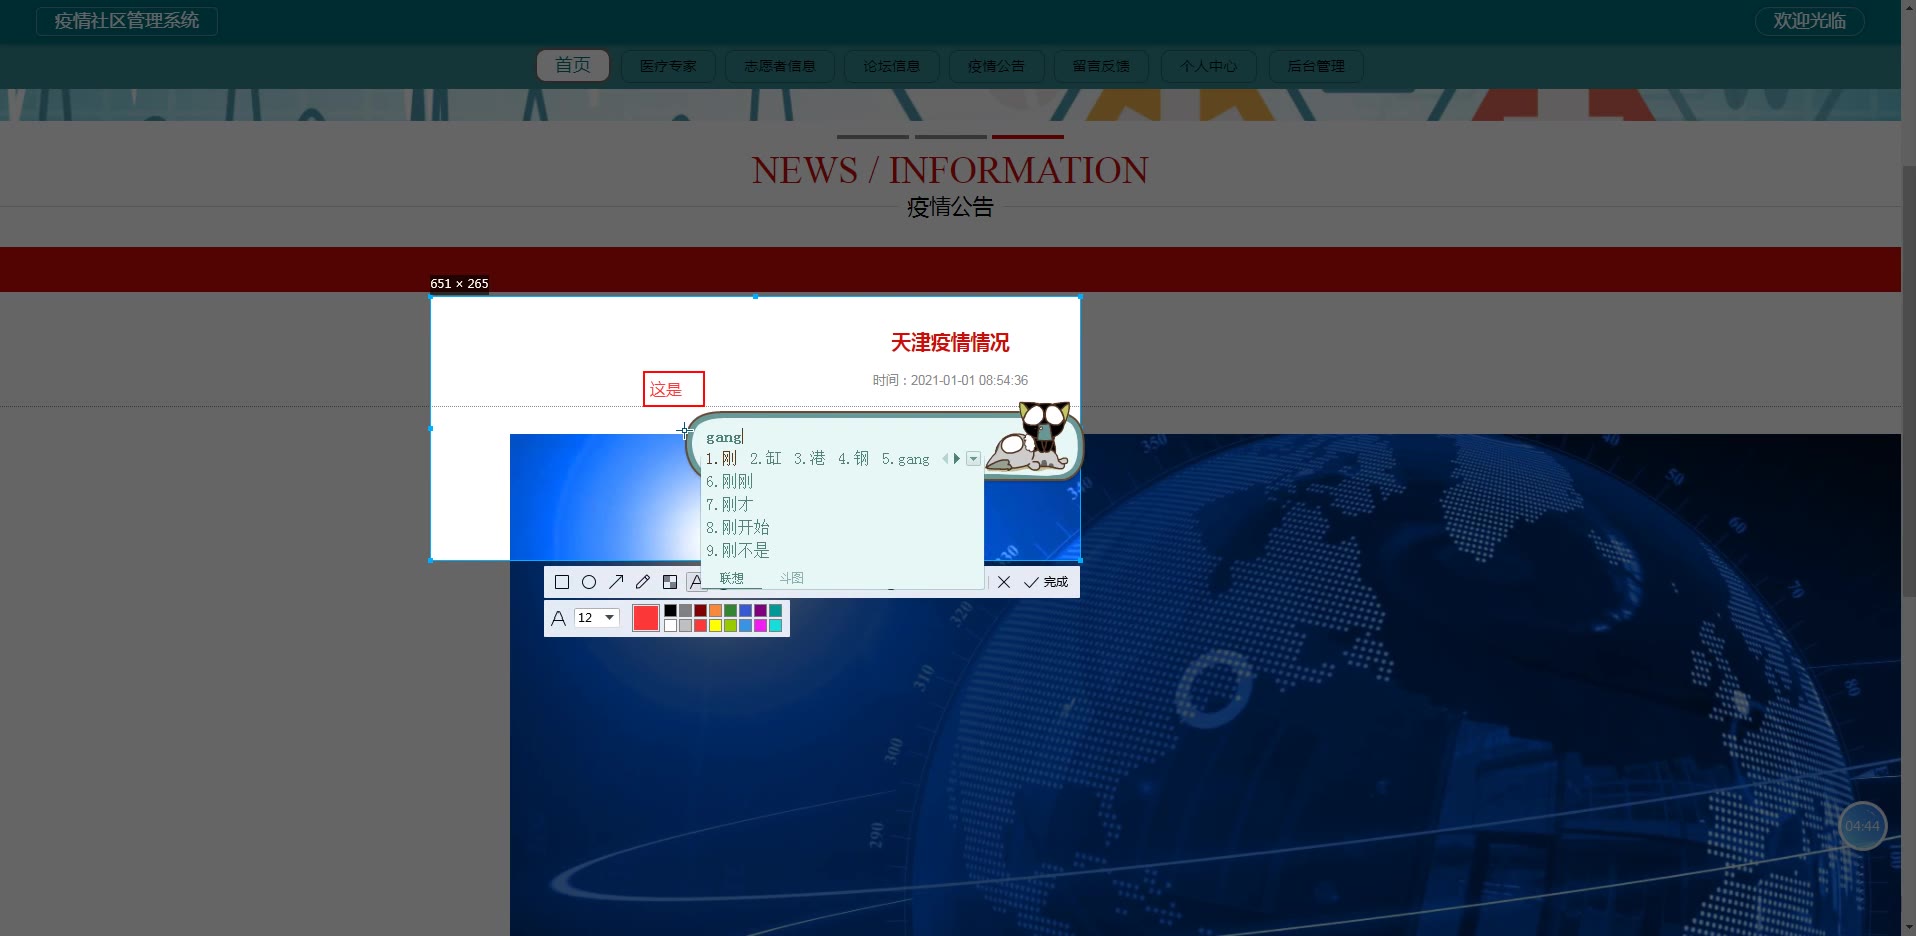
Task: Choose IME candidate 4 钢
Action: point(854,458)
